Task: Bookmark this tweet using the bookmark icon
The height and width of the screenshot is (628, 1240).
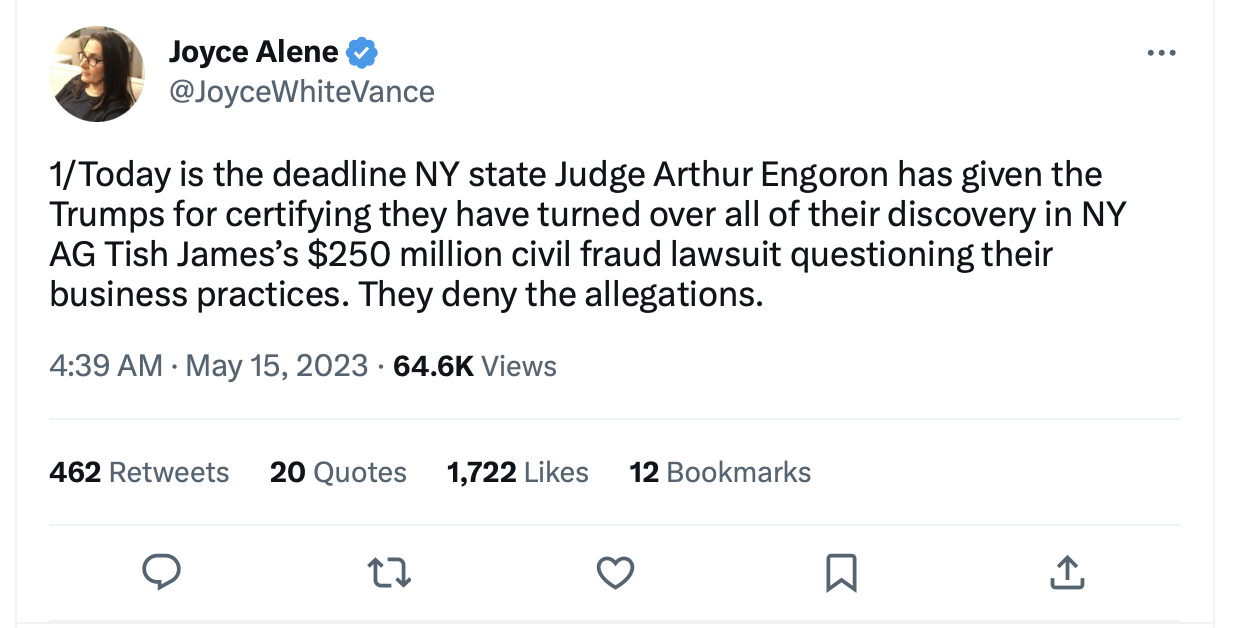Action: [841, 572]
